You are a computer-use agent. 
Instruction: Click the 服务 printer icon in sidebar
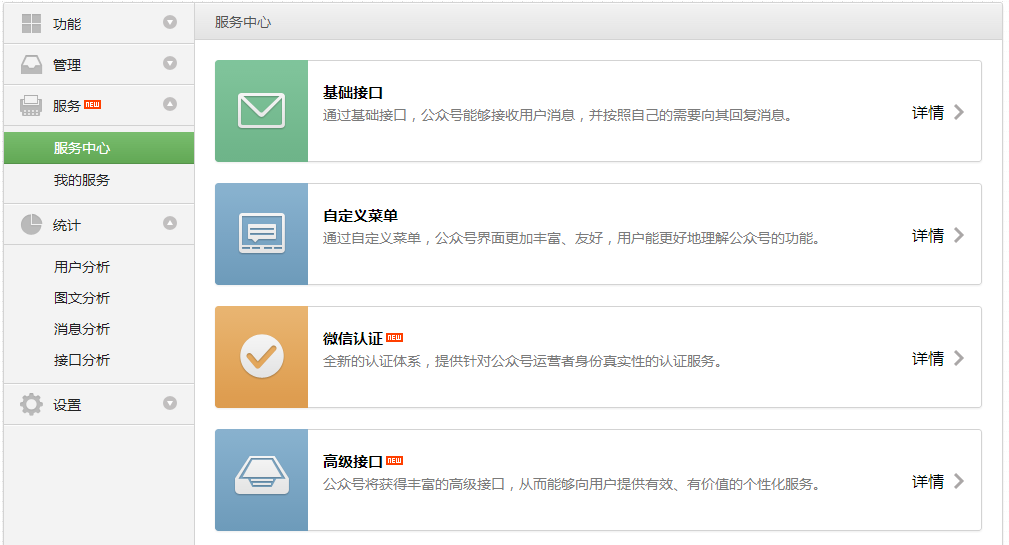click(x=31, y=106)
